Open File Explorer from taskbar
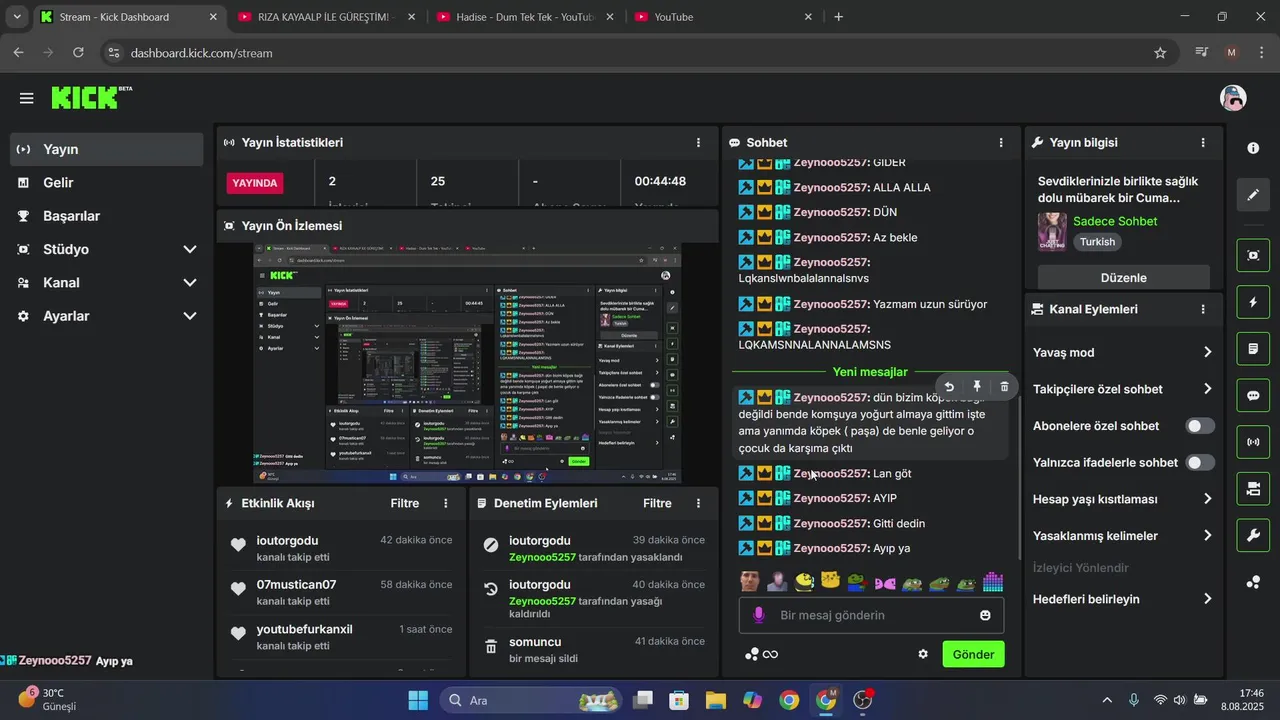Viewport: 1280px width, 720px height. [715, 700]
